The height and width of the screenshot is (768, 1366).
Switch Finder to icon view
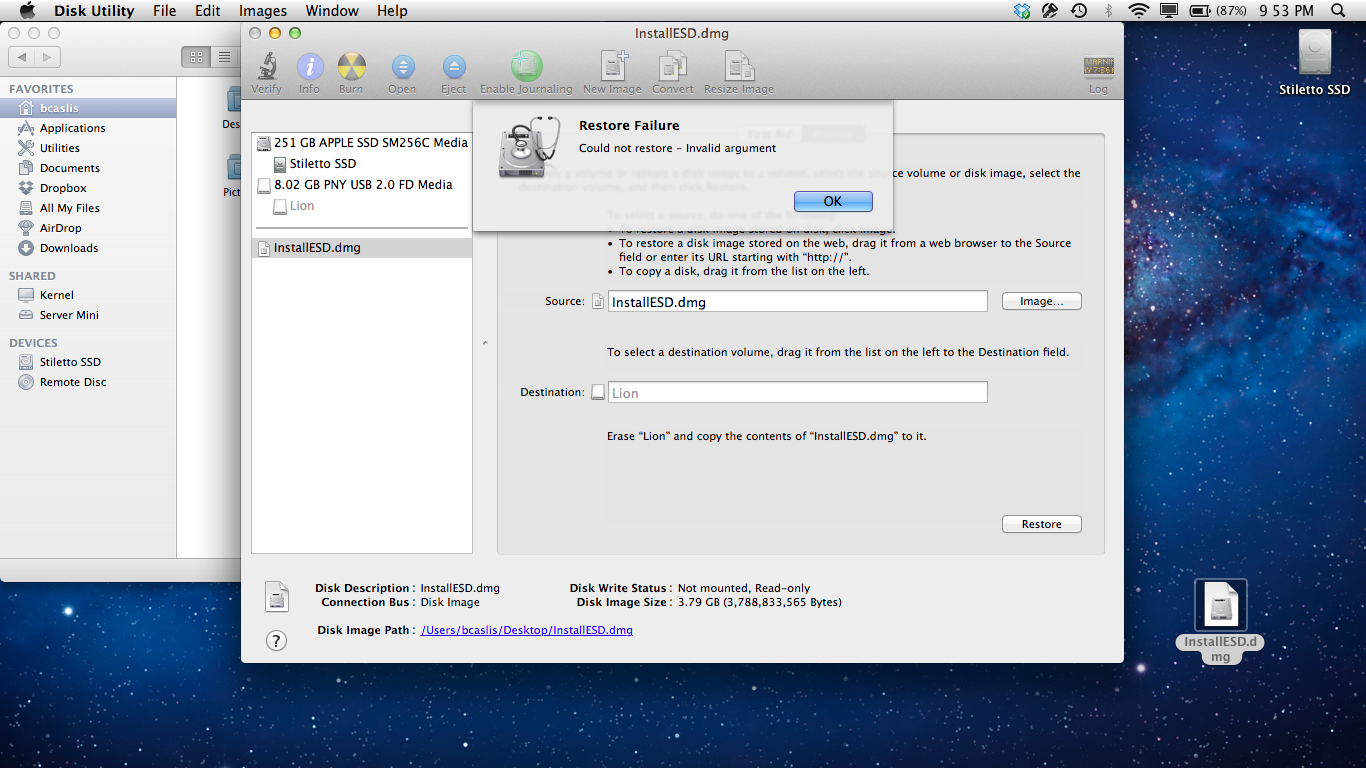pos(196,57)
